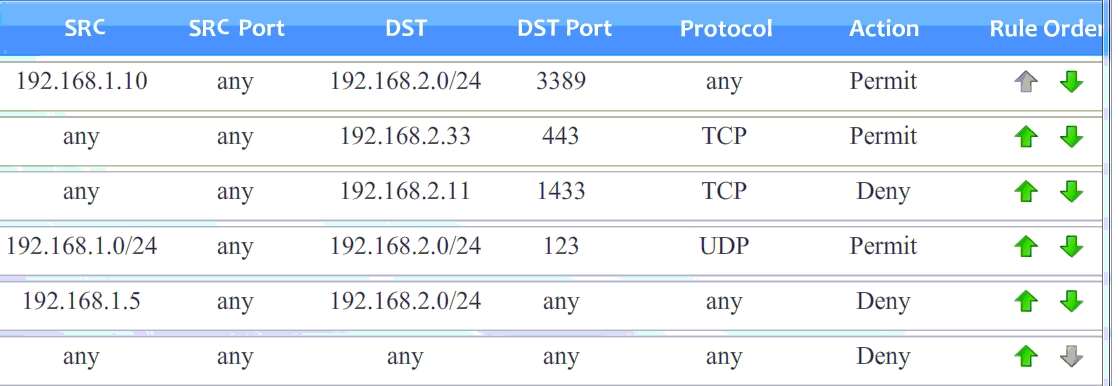Move the UDP 123 rule up
The image size is (1118, 386).
[x=1025, y=247]
